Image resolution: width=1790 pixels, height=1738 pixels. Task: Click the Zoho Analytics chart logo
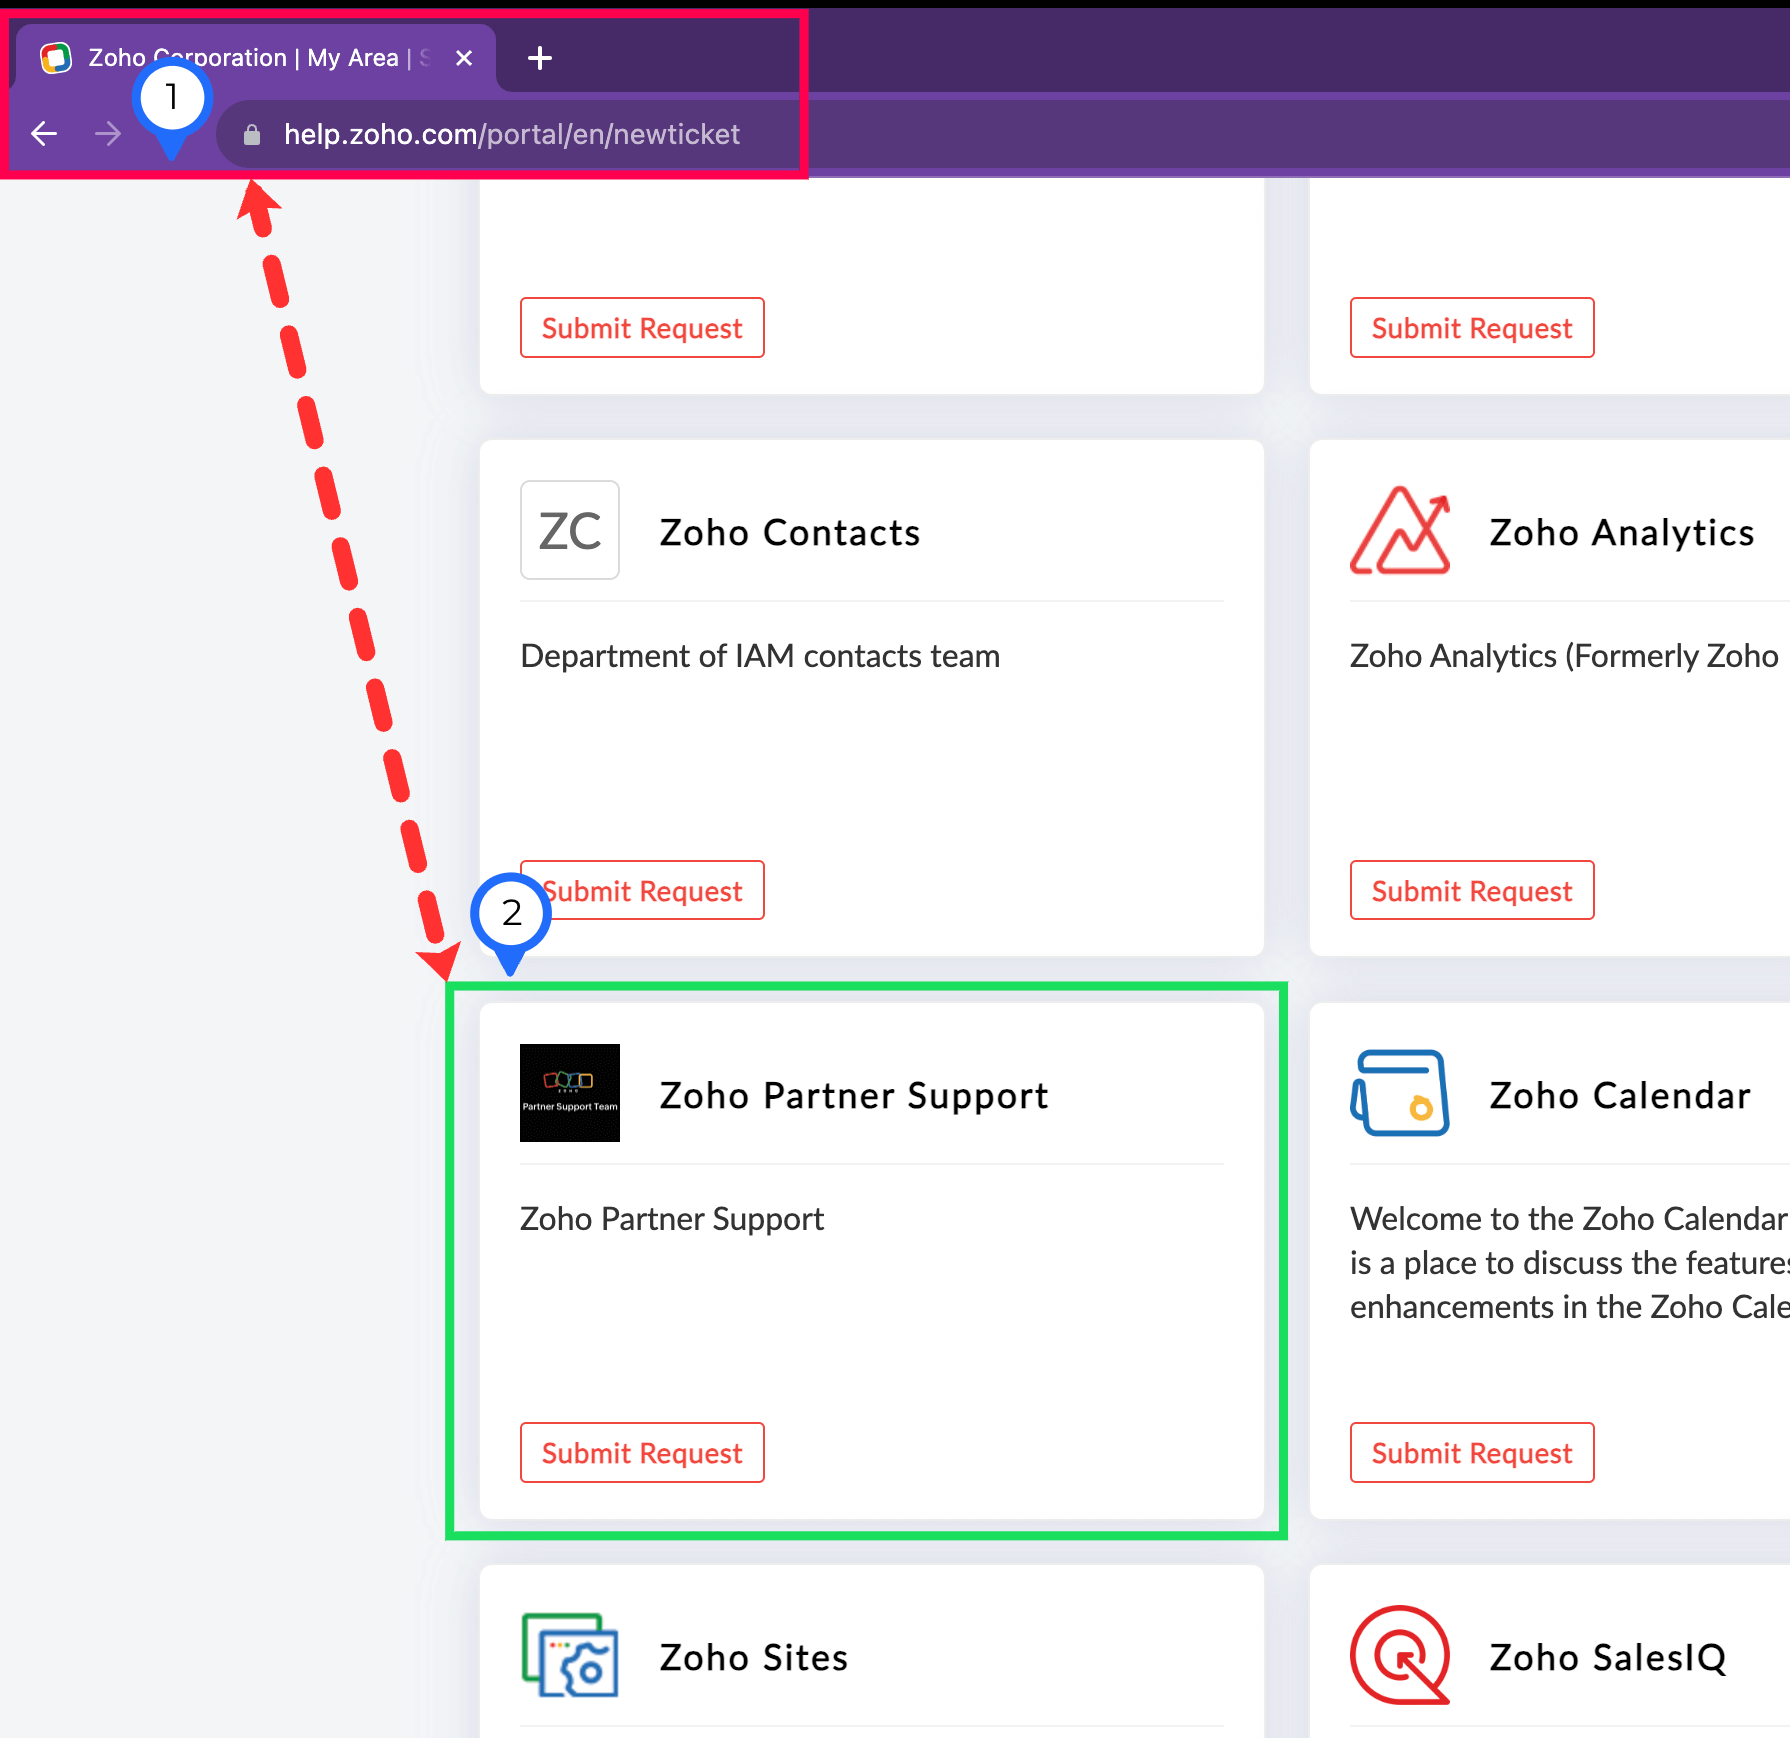[1400, 530]
